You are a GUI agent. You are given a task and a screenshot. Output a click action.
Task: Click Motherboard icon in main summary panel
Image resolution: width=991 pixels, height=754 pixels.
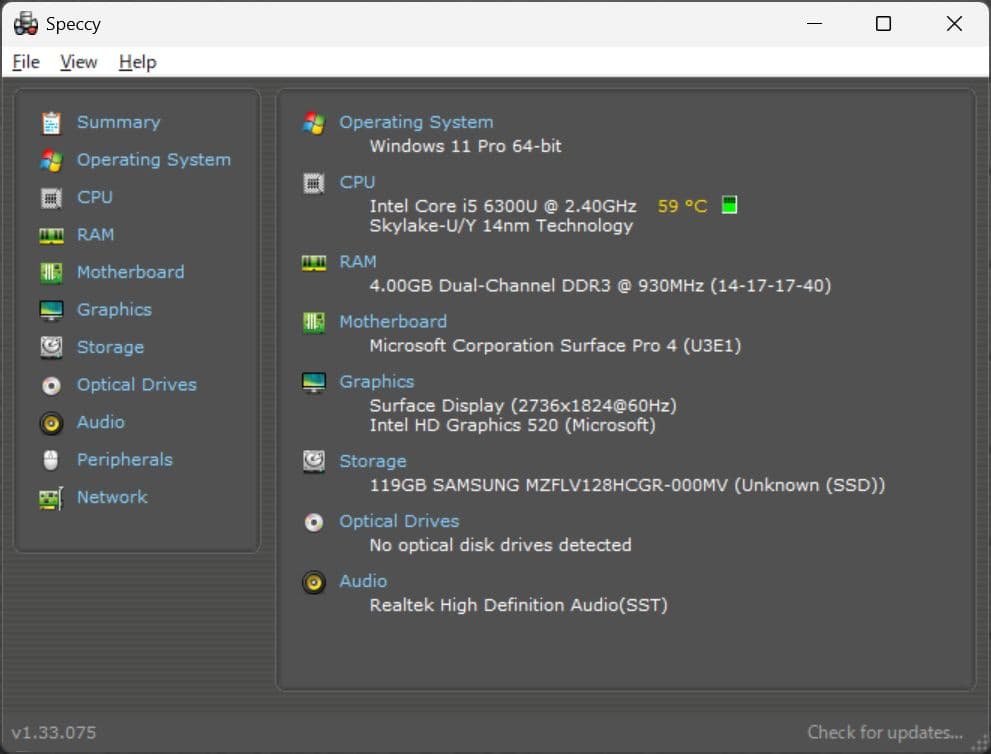(313, 322)
